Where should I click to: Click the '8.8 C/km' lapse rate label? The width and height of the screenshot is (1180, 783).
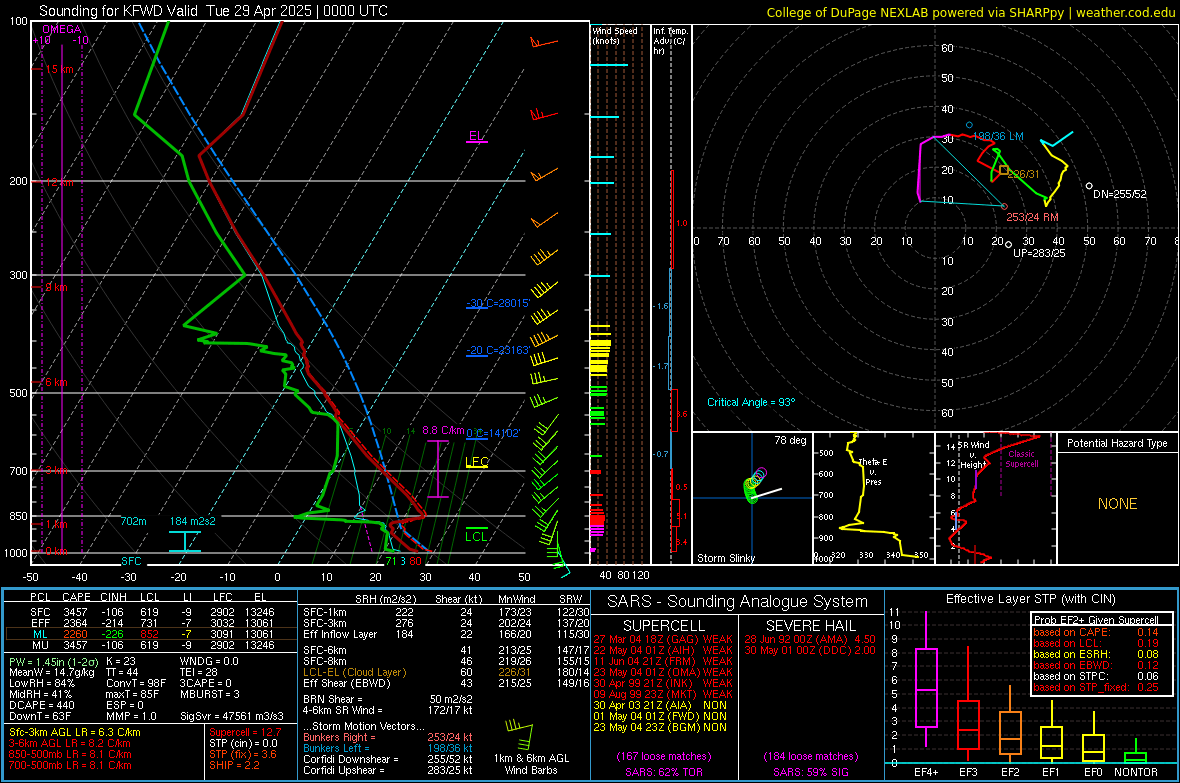(x=443, y=431)
